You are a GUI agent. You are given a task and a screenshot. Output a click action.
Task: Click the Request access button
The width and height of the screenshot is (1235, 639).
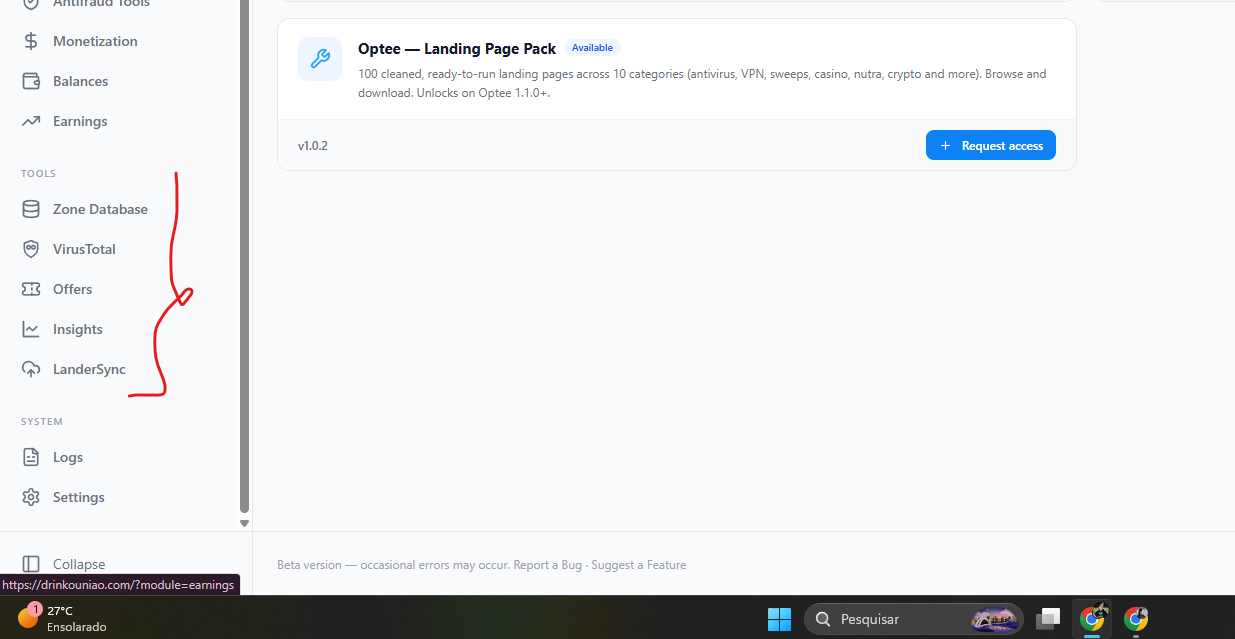click(991, 145)
